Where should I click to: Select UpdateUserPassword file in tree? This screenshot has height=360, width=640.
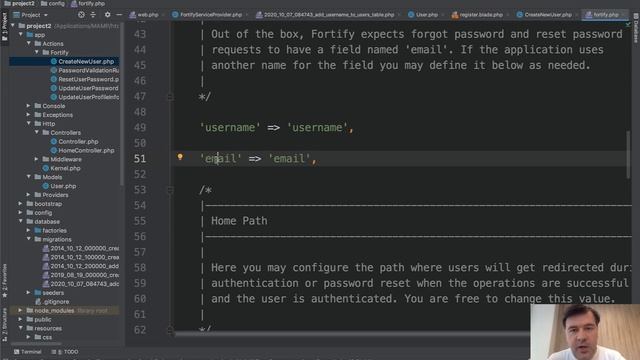(x=88, y=88)
